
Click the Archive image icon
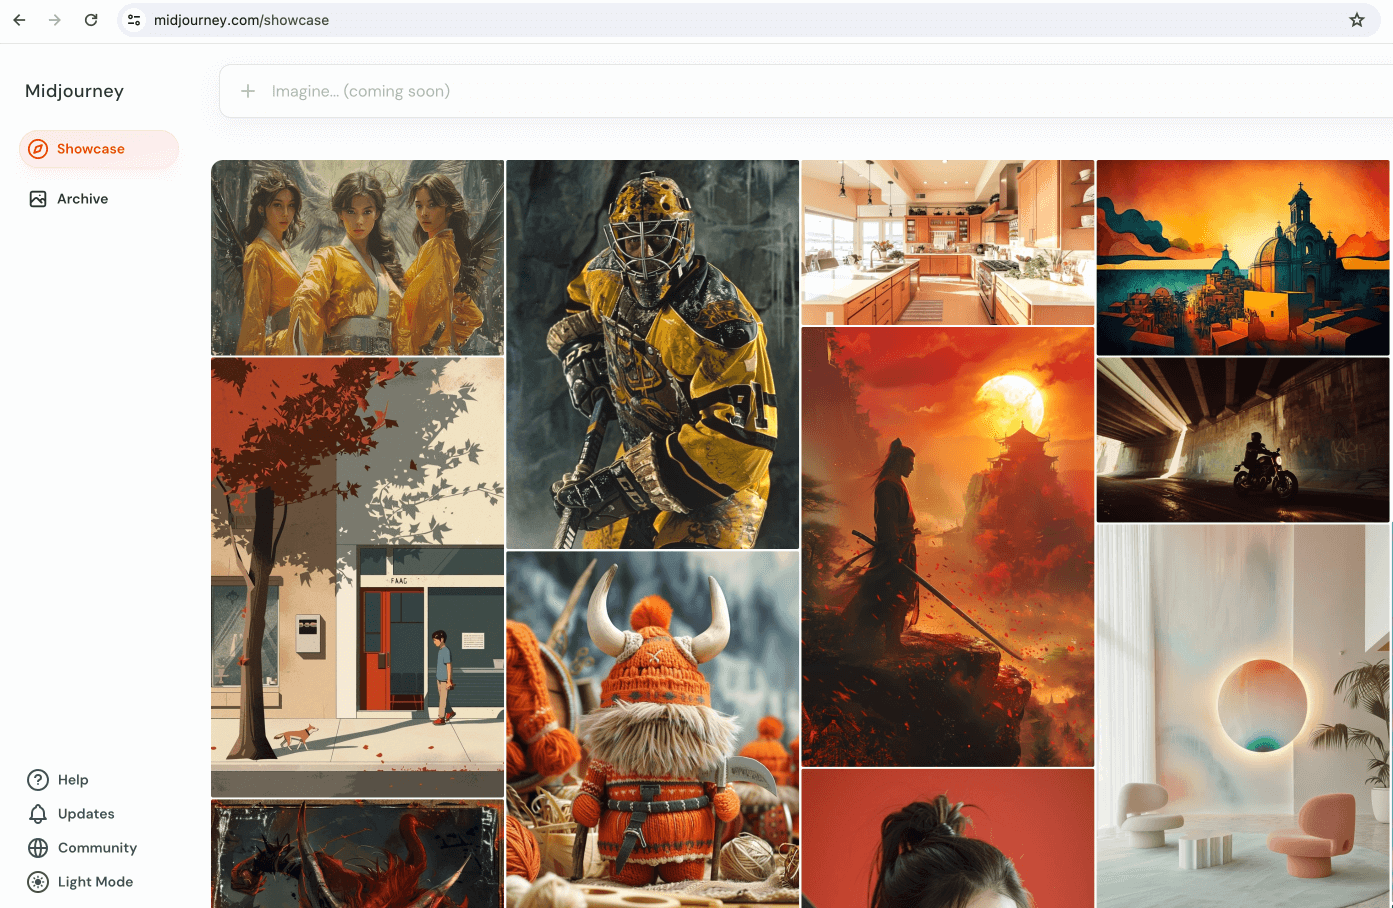(x=38, y=199)
